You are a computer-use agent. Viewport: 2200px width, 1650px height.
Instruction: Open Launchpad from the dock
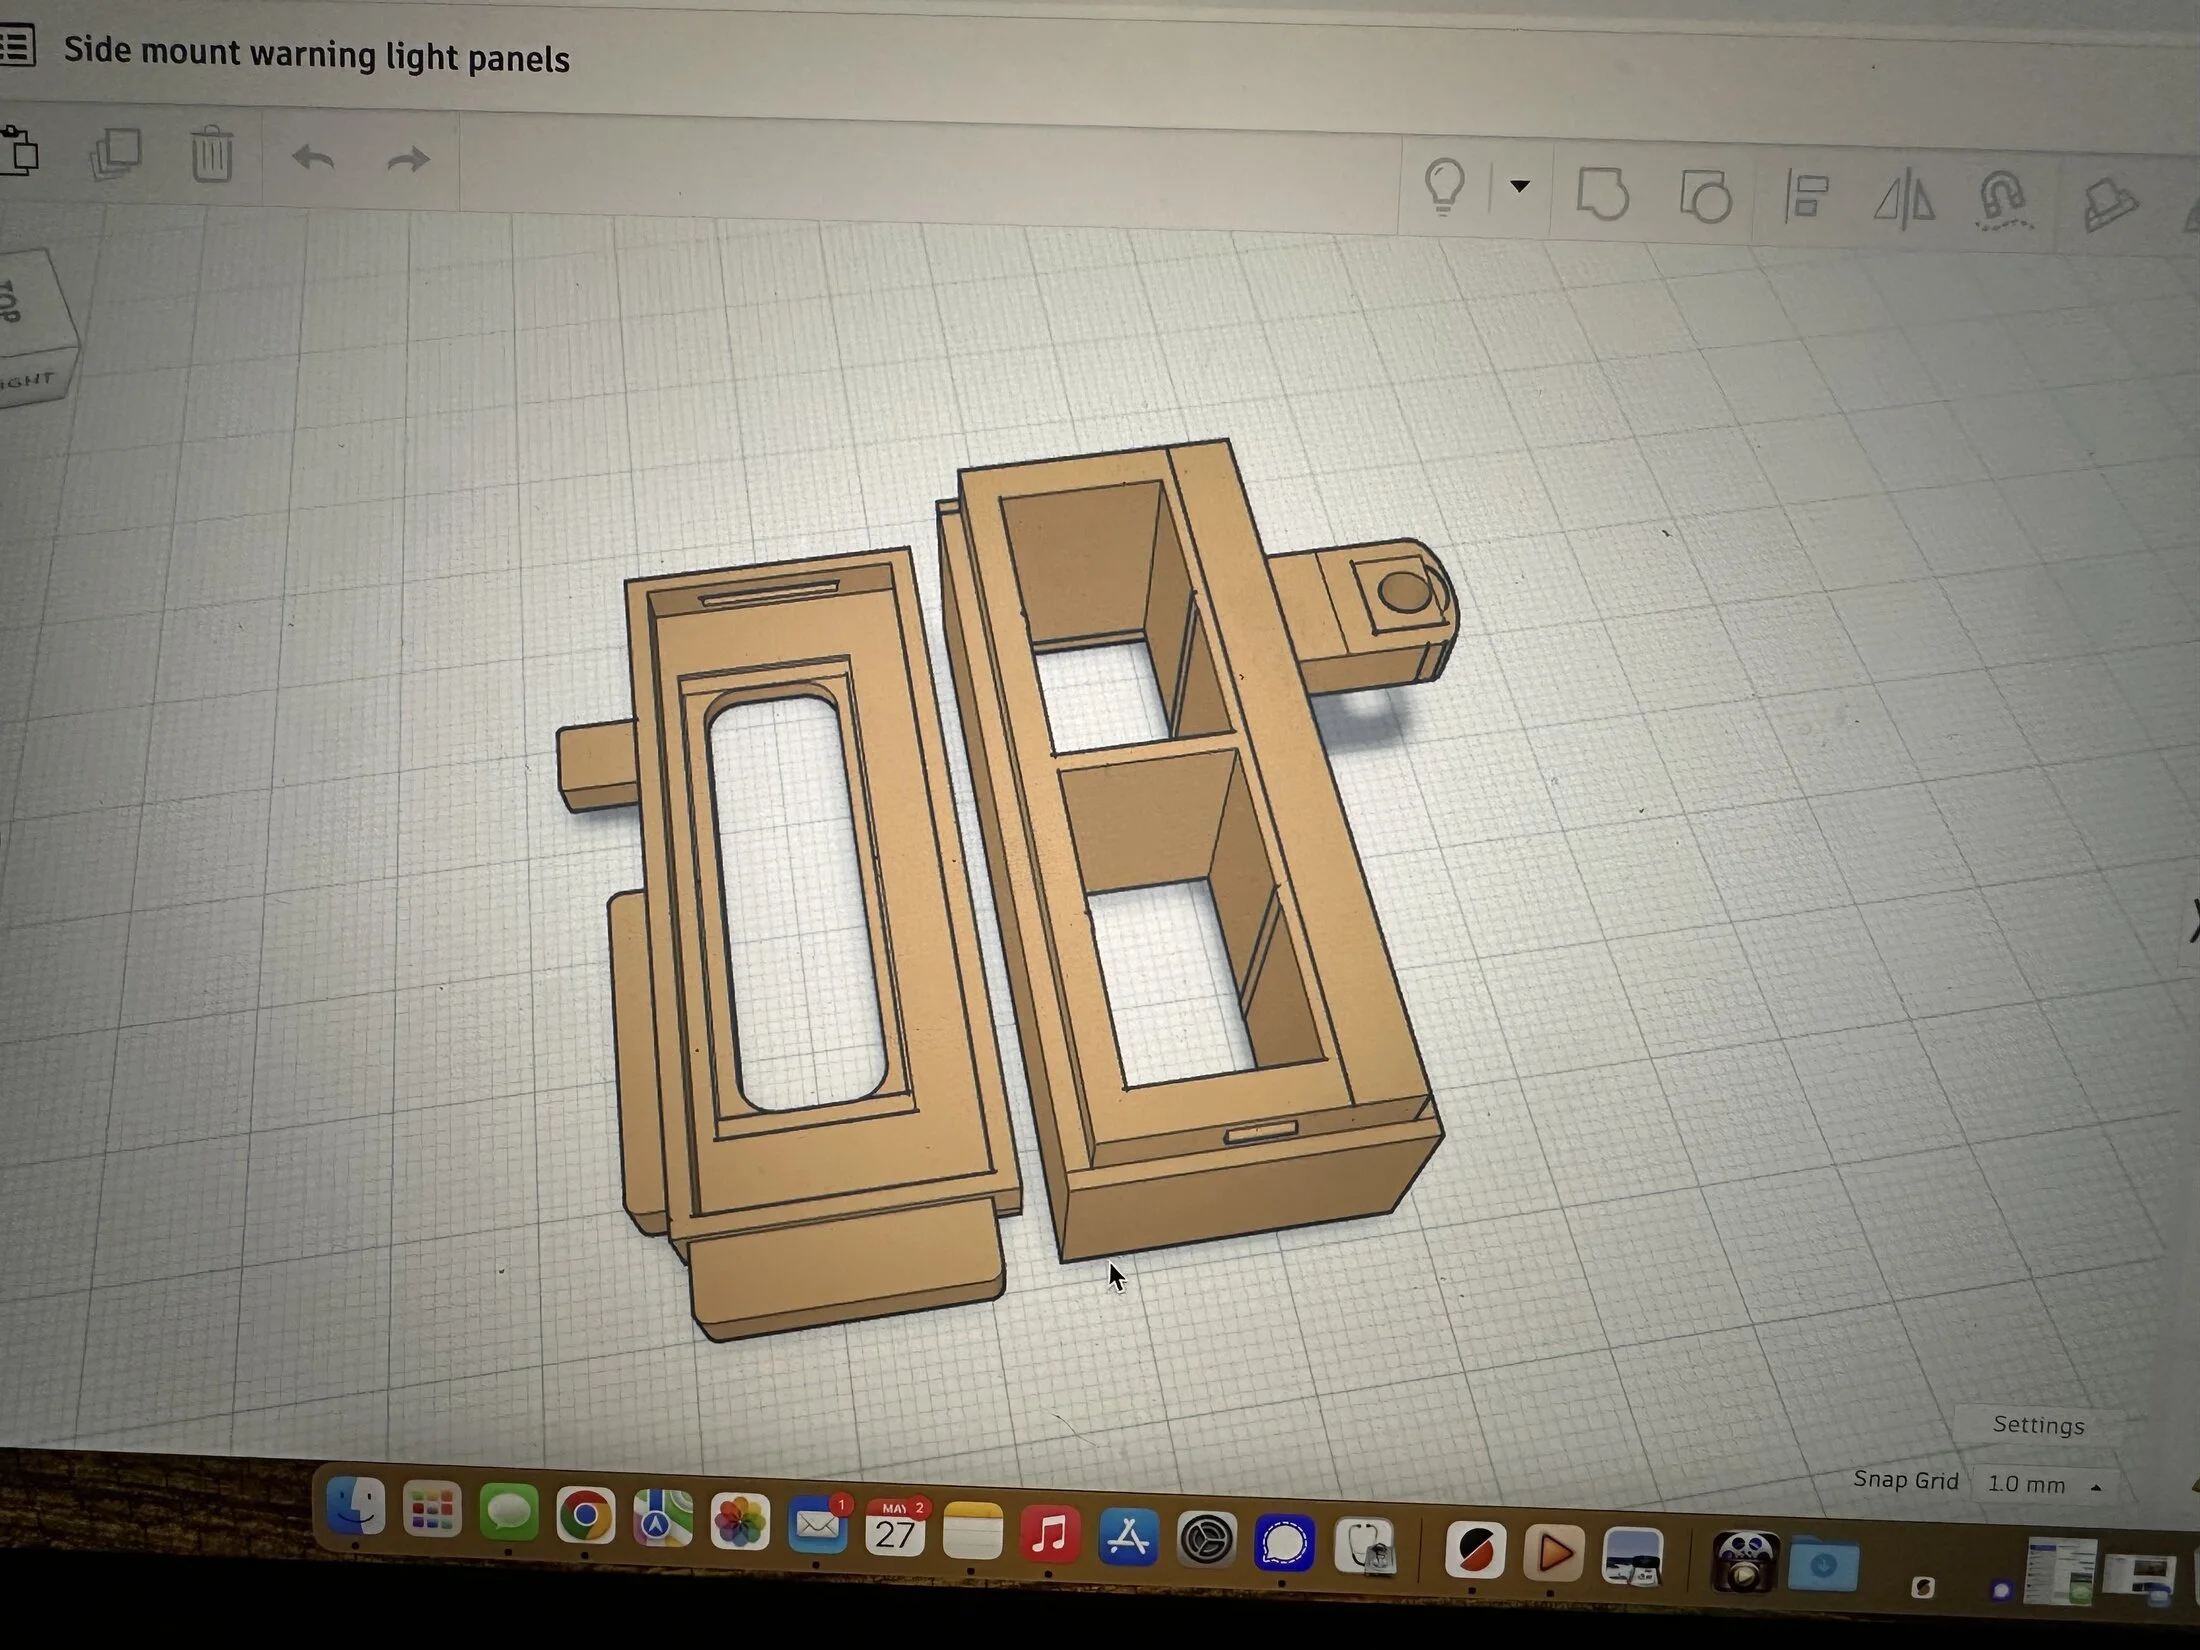point(431,1509)
